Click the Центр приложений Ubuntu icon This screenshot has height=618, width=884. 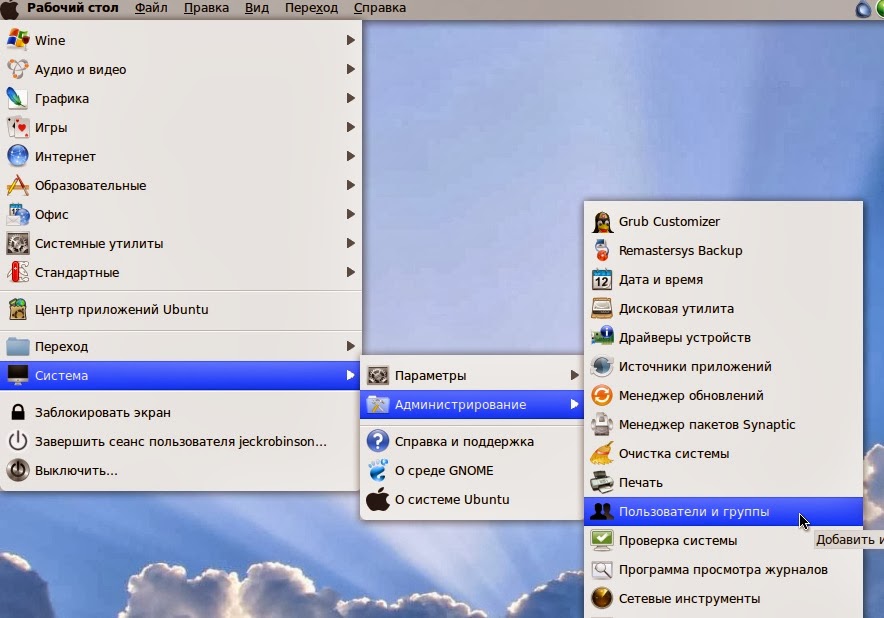pos(18,310)
